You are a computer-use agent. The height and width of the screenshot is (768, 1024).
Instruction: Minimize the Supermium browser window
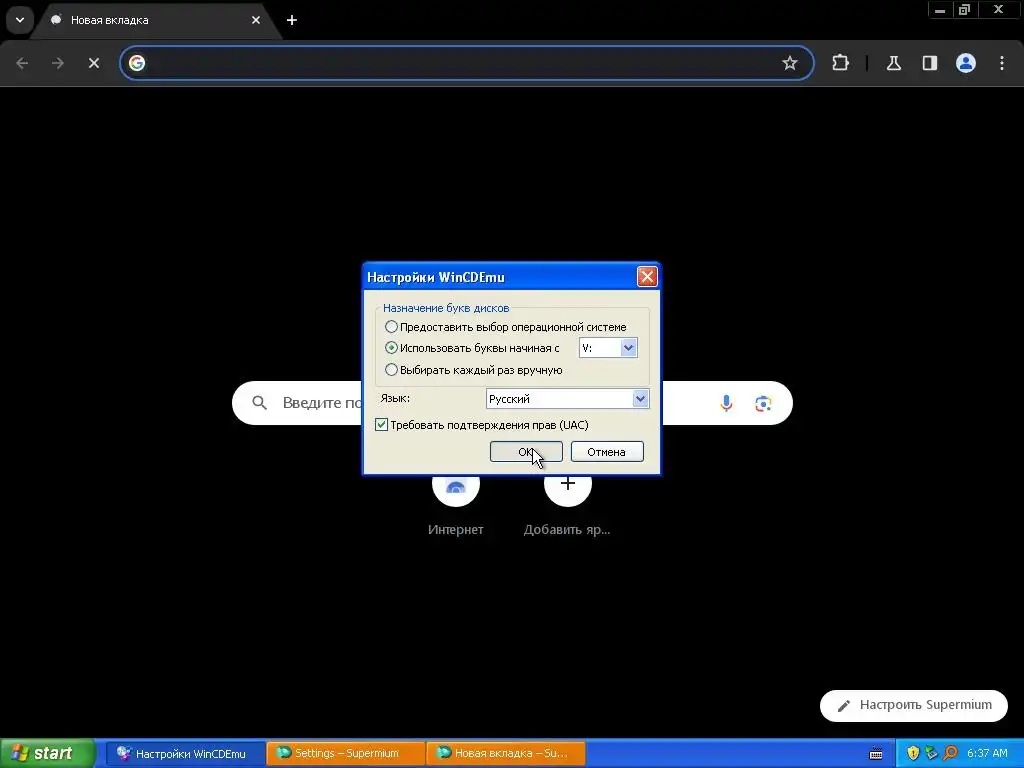point(940,9)
